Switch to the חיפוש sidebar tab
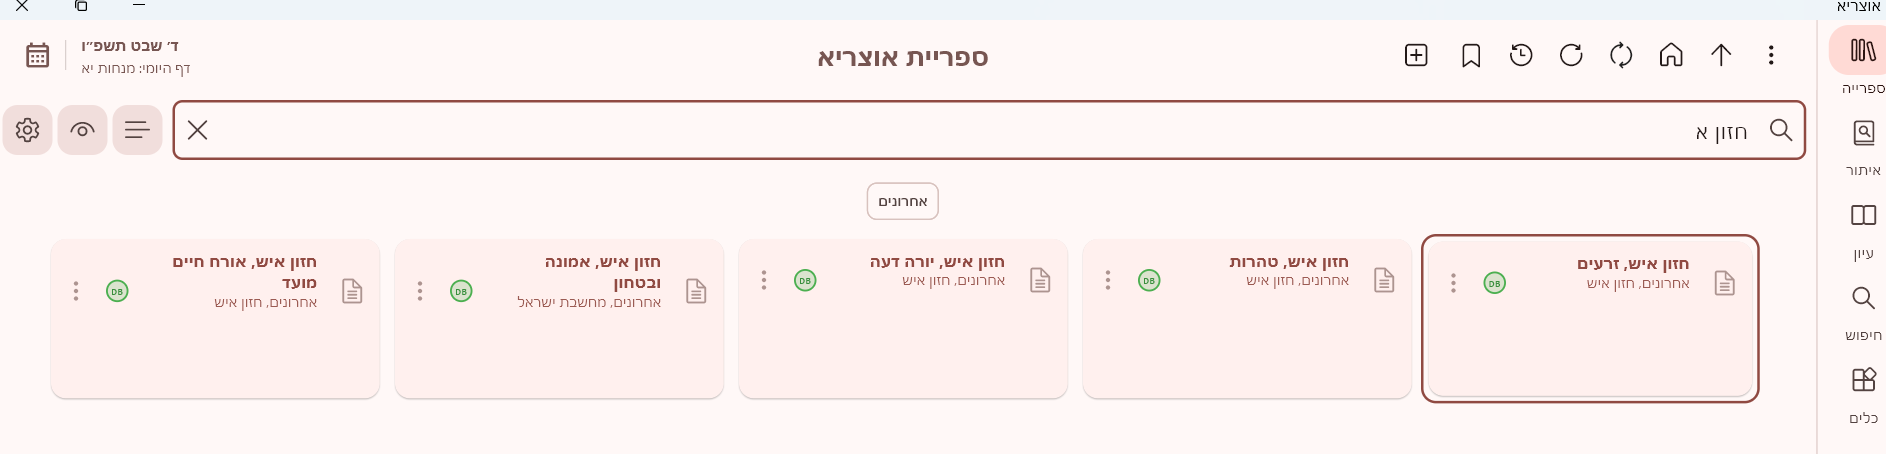1886x454 pixels. pos(1863,310)
